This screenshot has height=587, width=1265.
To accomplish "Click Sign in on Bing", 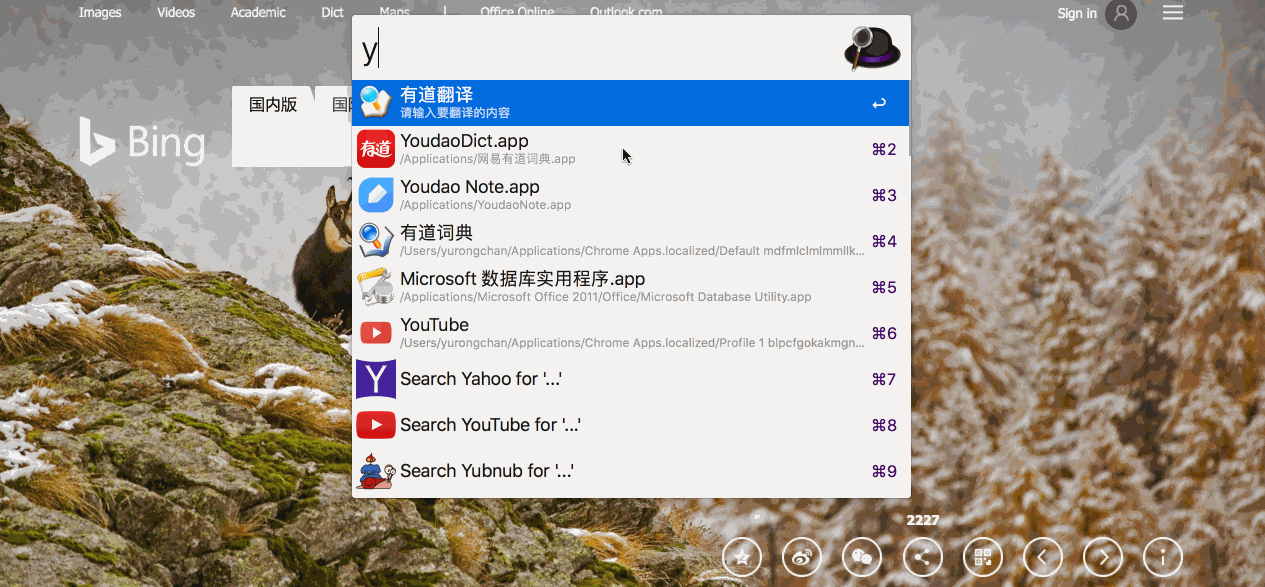I will (x=1077, y=13).
